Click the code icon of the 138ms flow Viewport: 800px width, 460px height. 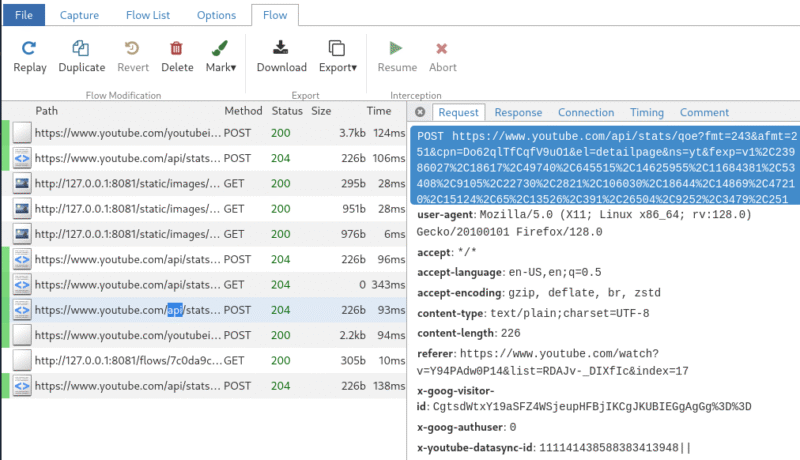tap(22, 386)
